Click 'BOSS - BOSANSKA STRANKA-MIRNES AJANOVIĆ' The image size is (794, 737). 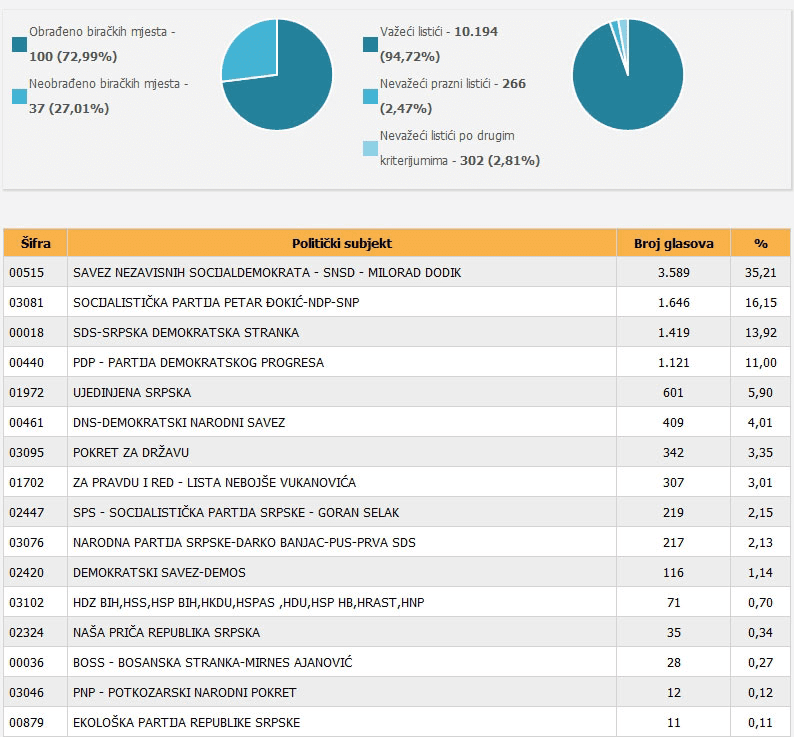212,662
